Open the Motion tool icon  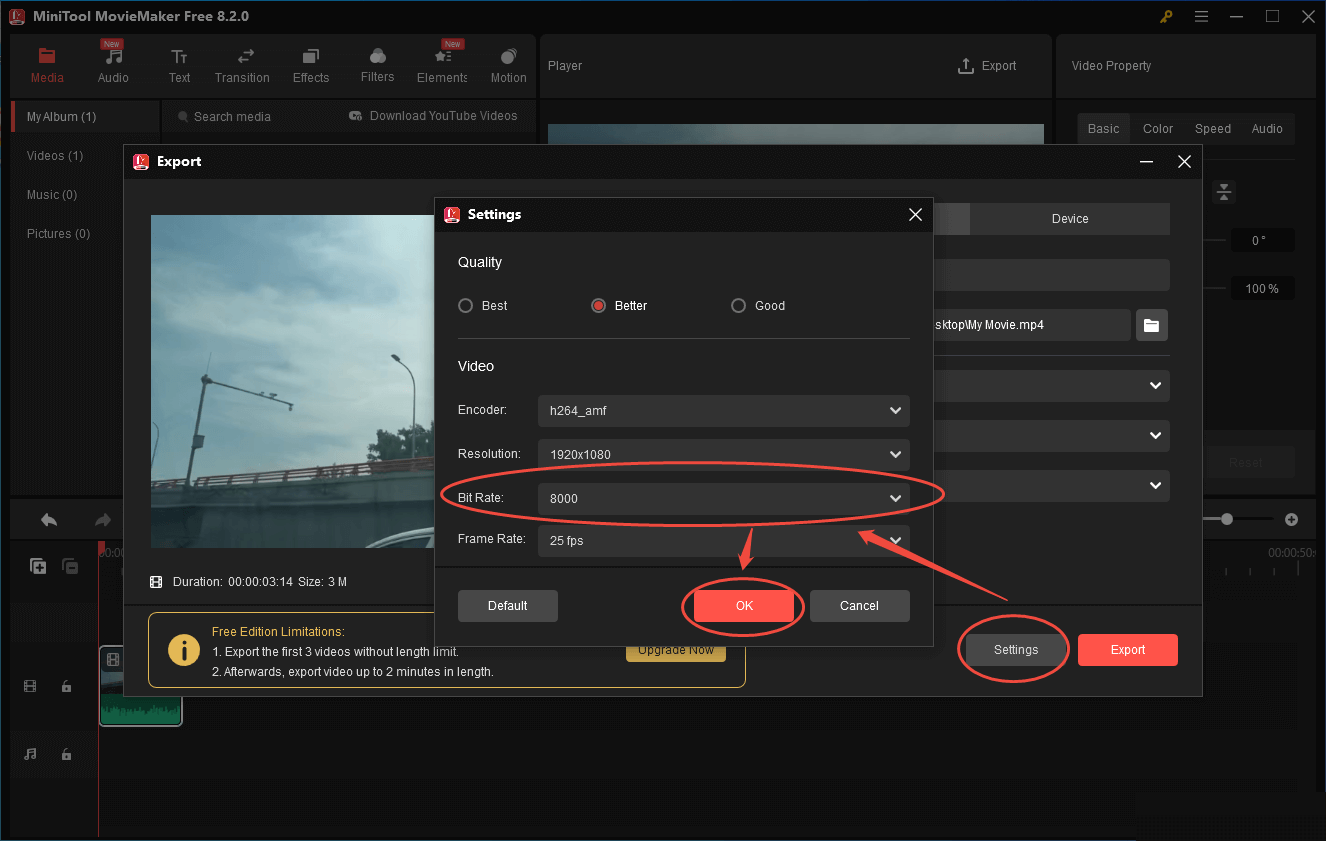[508, 57]
